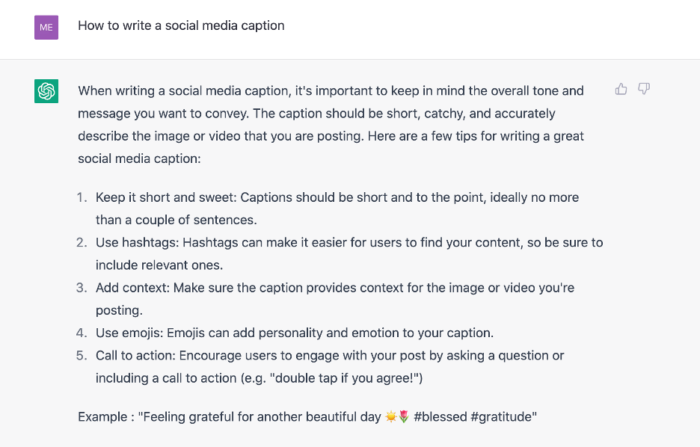Image resolution: width=700 pixels, height=447 pixels.
Task: Click the thumbs down icon
Action: 644,89
